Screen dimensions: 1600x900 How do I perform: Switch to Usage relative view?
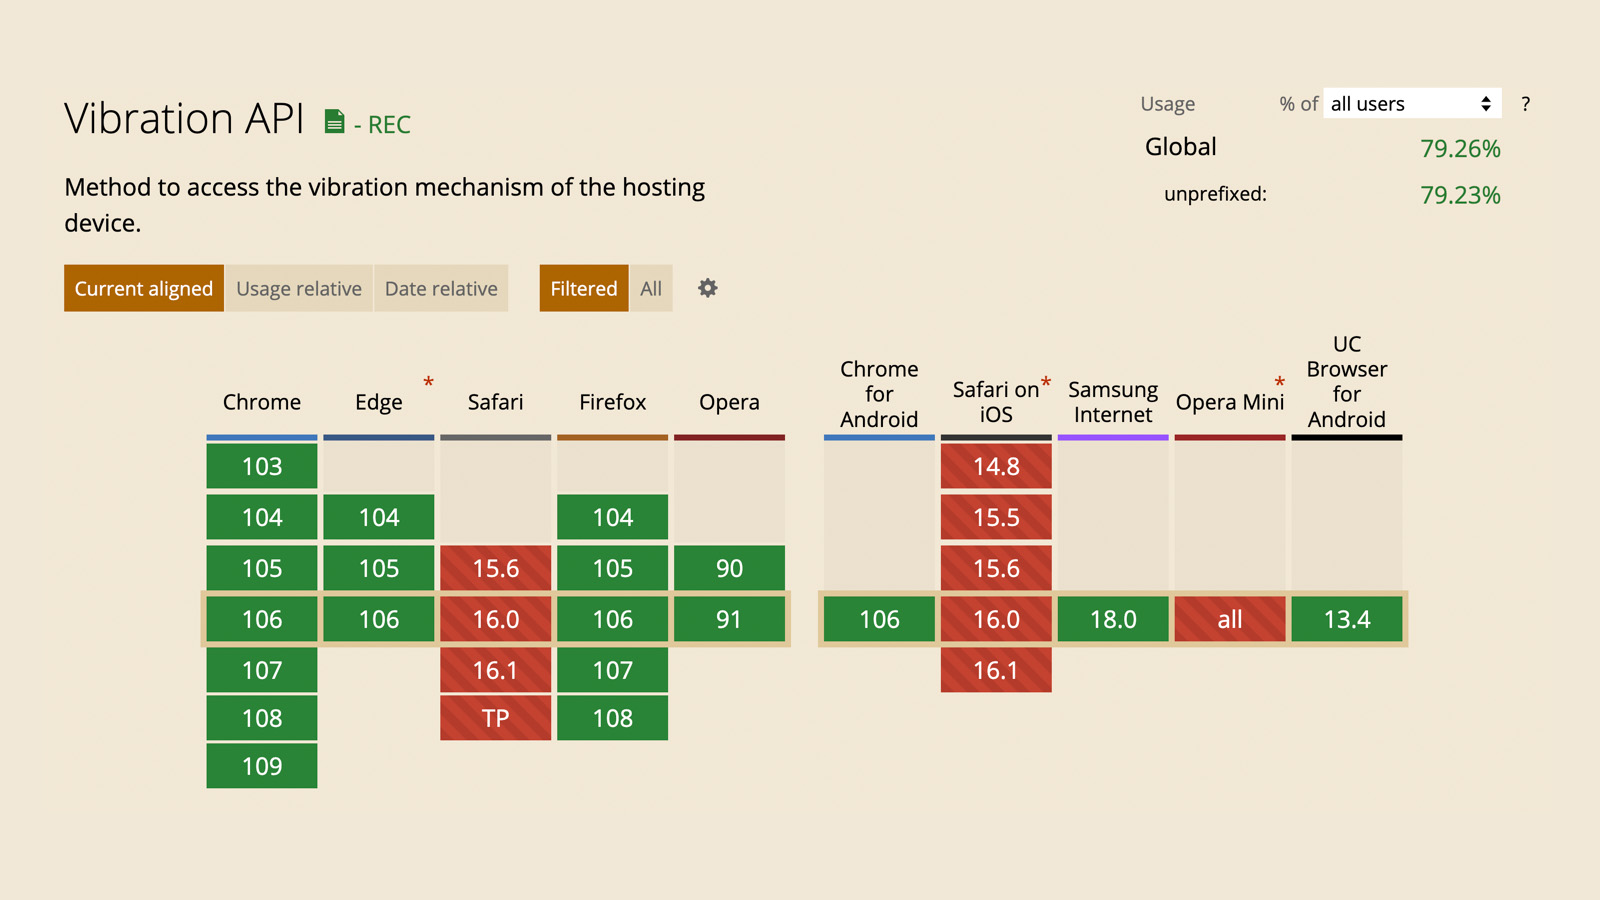pyautogui.click(x=299, y=288)
